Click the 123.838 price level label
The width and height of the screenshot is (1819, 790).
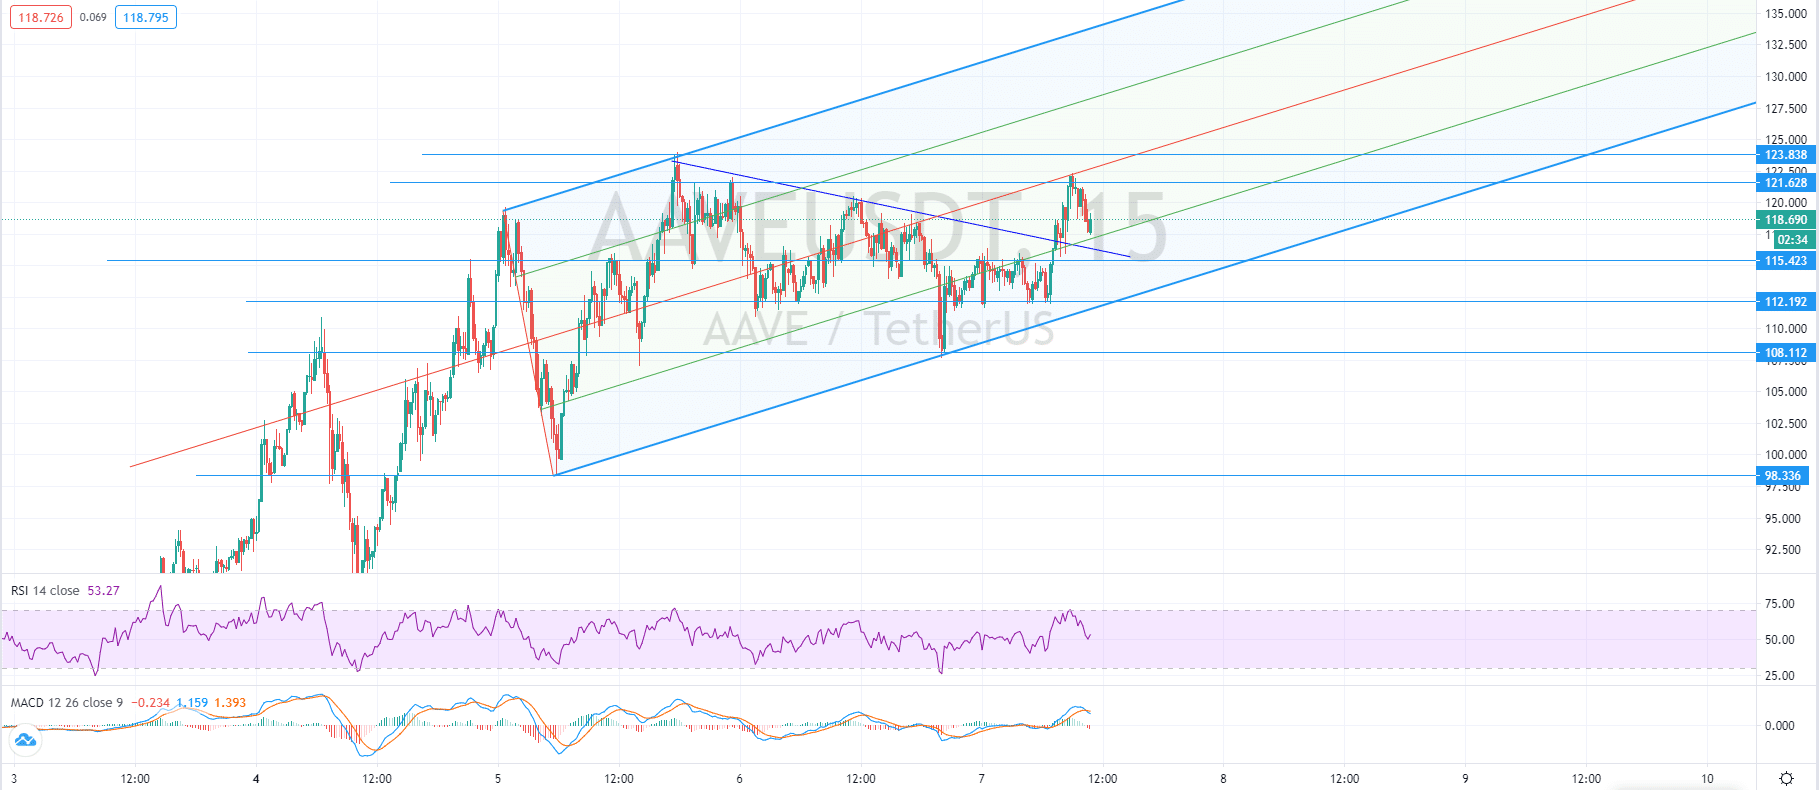pyautogui.click(x=1784, y=155)
